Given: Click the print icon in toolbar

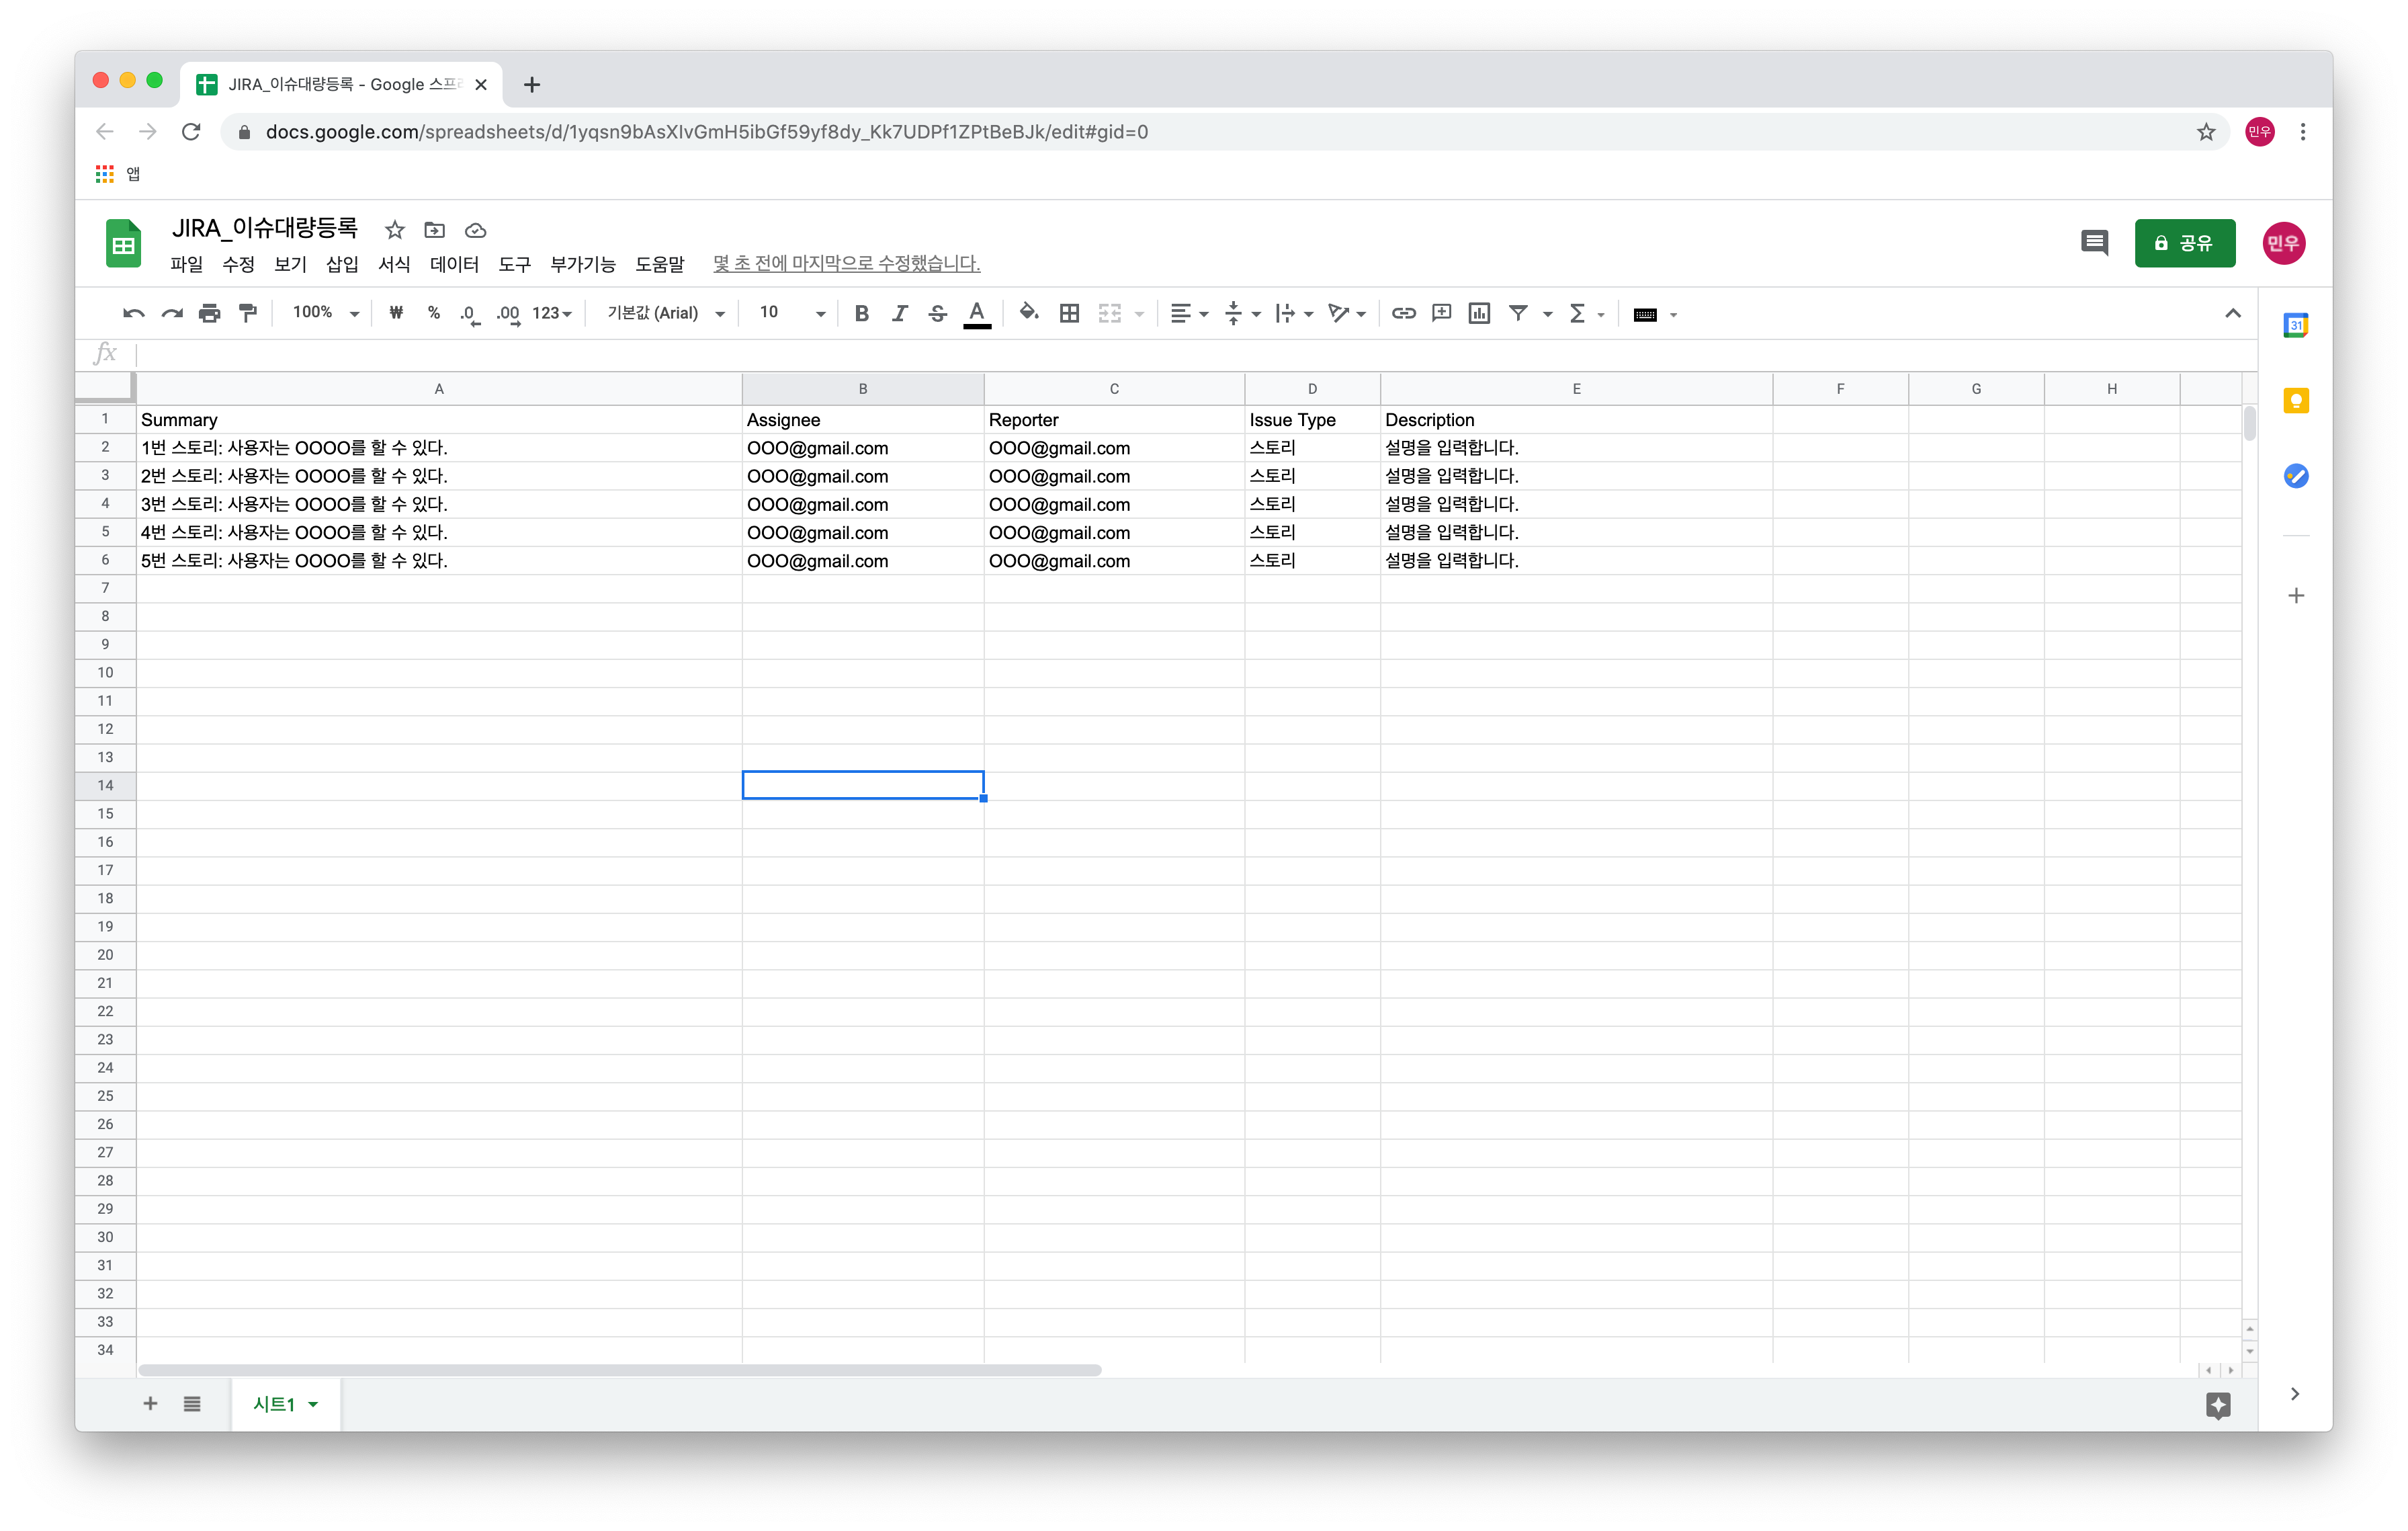Looking at the screenshot, I should click(209, 313).
